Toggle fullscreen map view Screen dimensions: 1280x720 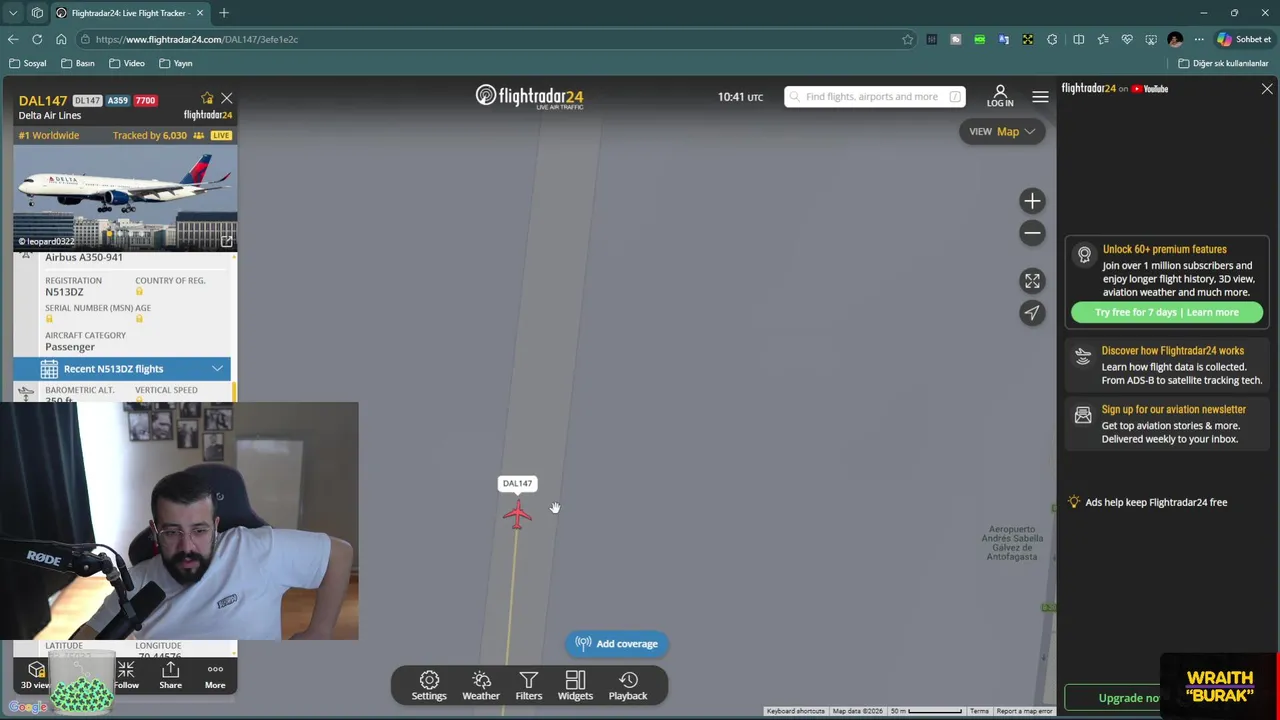1032,281
